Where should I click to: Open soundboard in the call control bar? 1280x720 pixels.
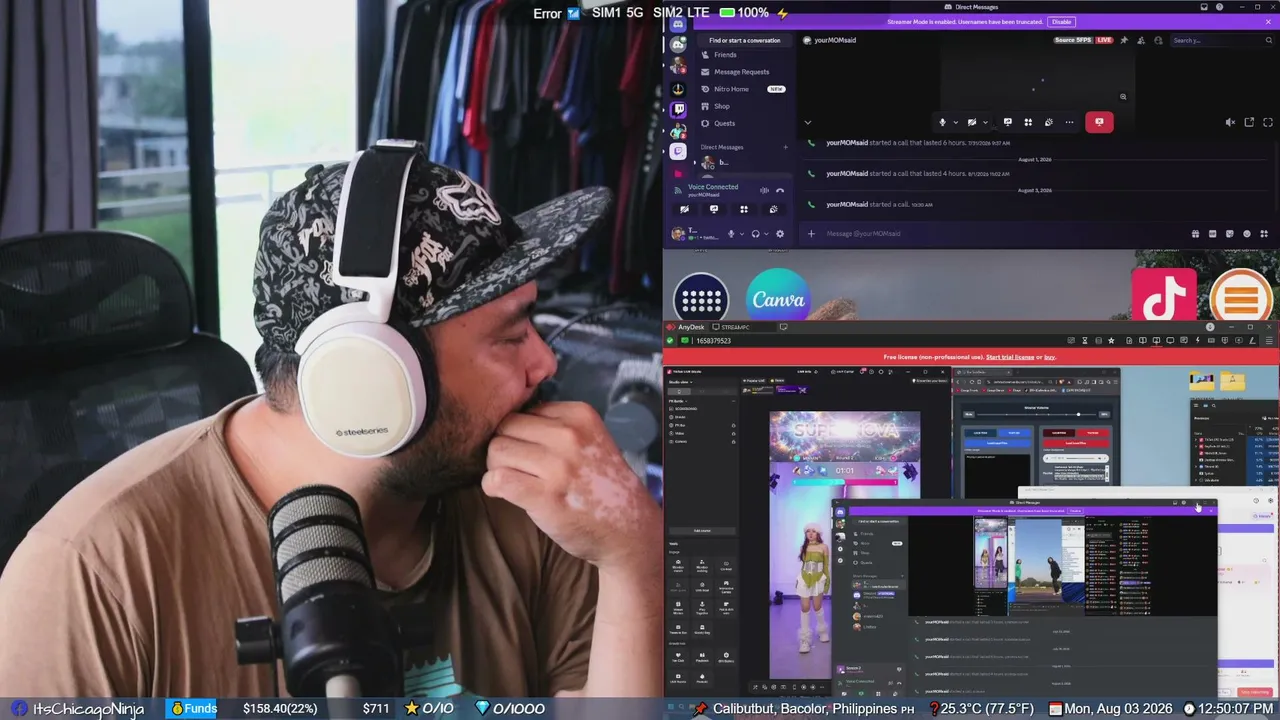[x=1048, y=122]
